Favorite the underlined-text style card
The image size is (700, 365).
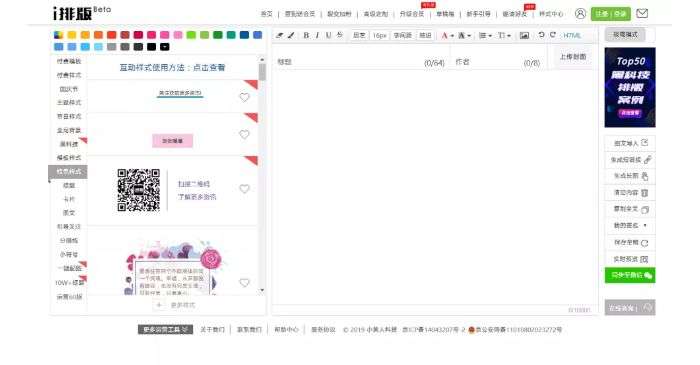(x=244, y=97)
